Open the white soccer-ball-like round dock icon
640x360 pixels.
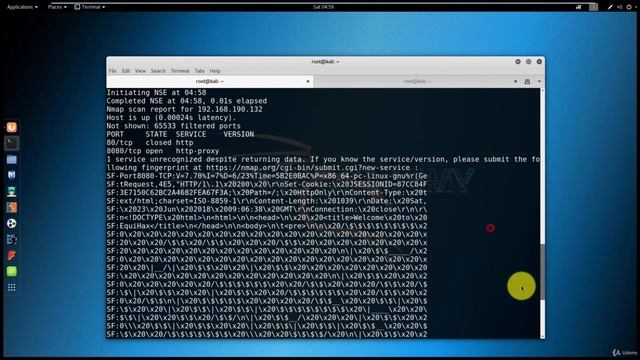pos(11,223)
